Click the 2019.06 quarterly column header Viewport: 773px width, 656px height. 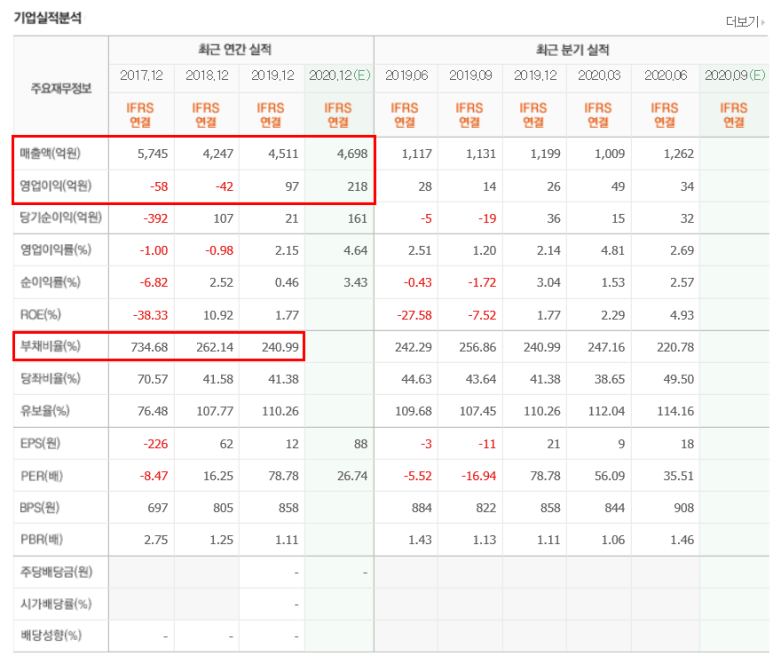point(406,75)
